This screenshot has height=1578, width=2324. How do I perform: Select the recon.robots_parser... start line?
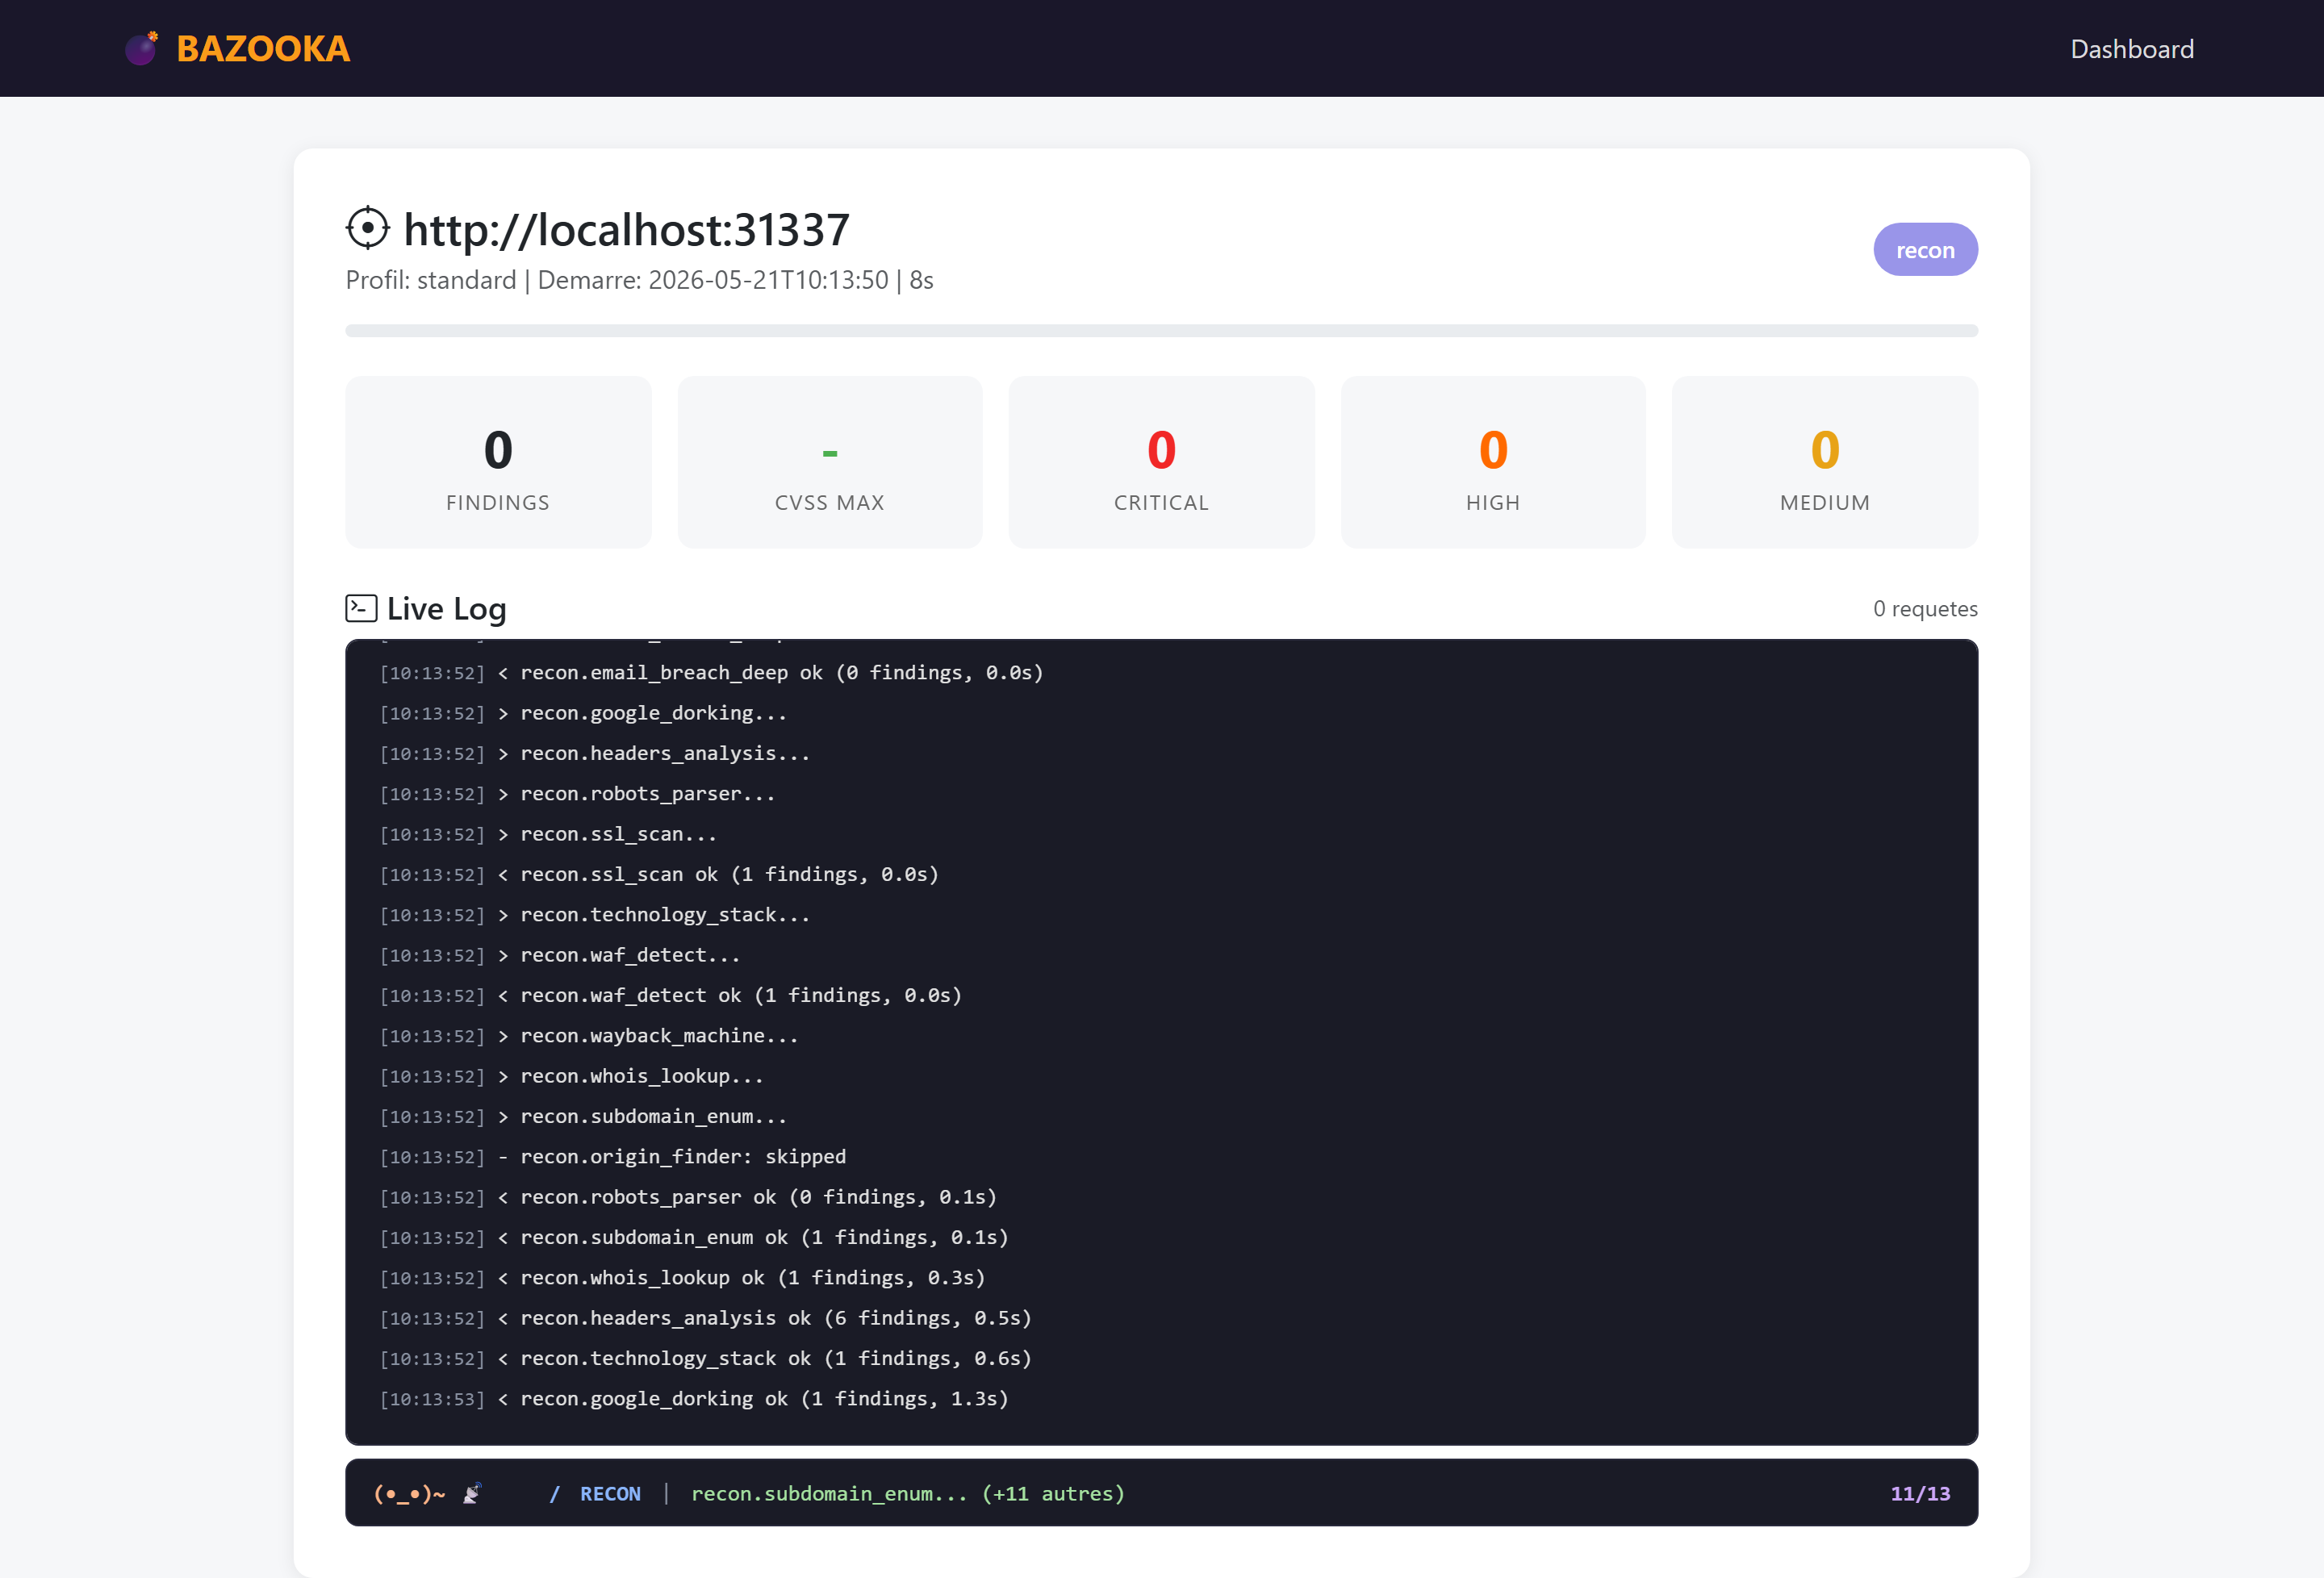(x=577, y=794)
